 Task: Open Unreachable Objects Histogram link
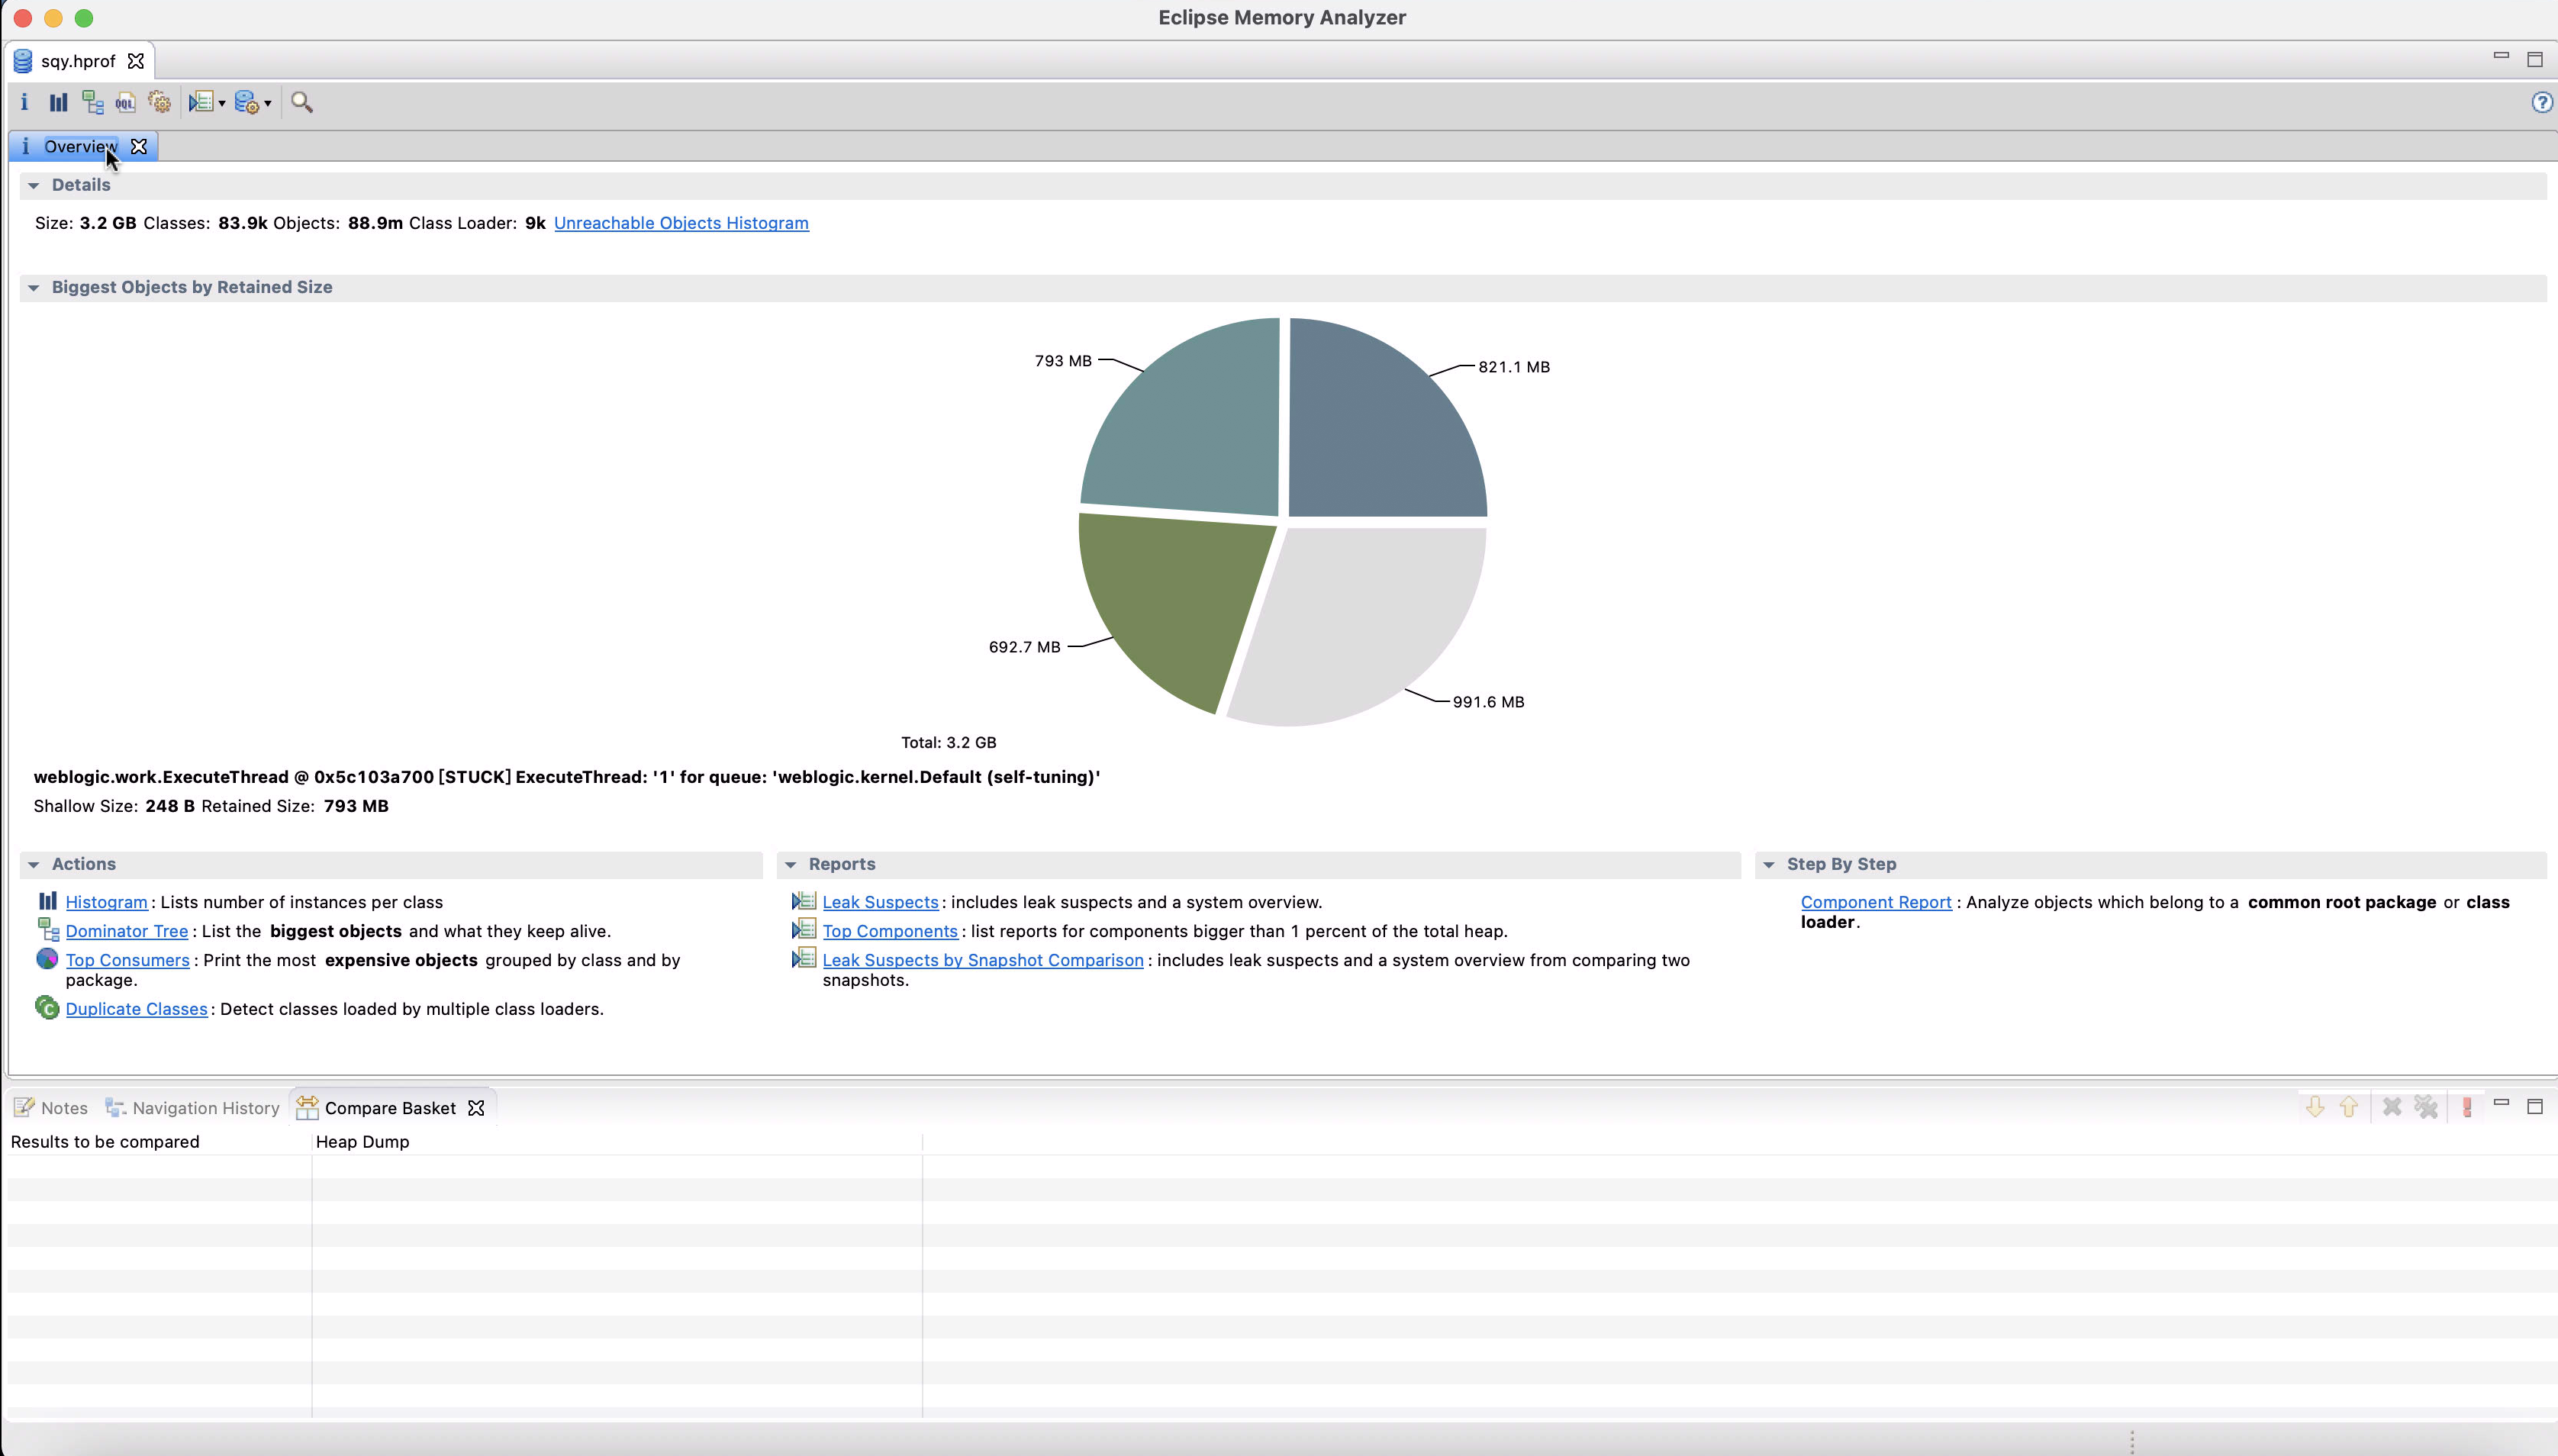(681, 223)
